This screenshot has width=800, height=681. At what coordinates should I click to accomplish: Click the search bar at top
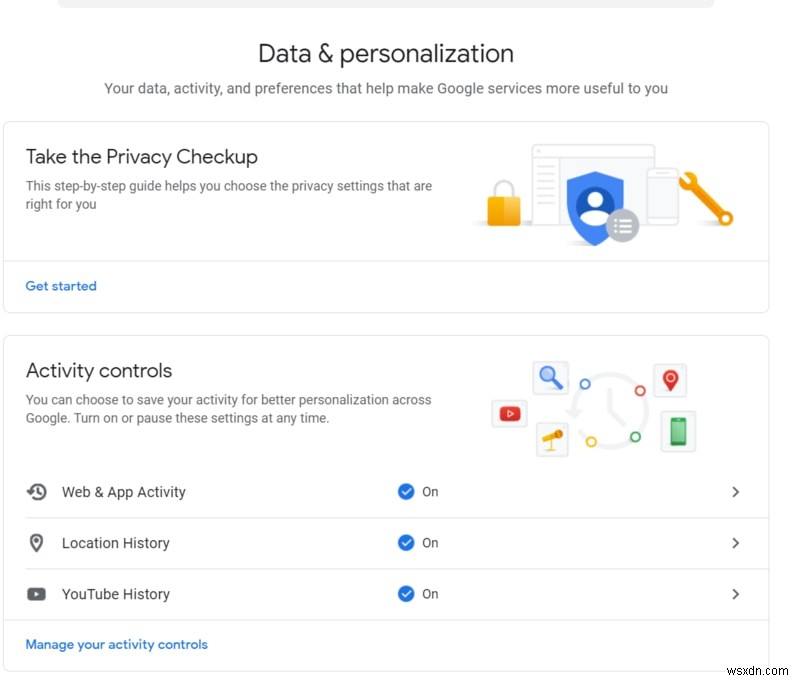(385, 5)
